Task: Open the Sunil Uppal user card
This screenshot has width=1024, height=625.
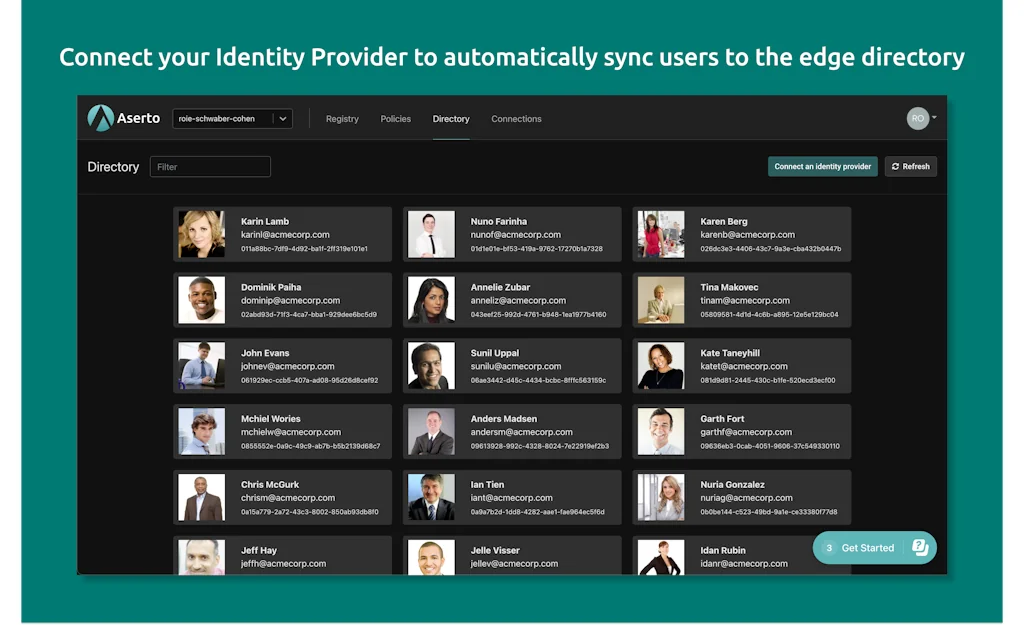Action: 512,366
